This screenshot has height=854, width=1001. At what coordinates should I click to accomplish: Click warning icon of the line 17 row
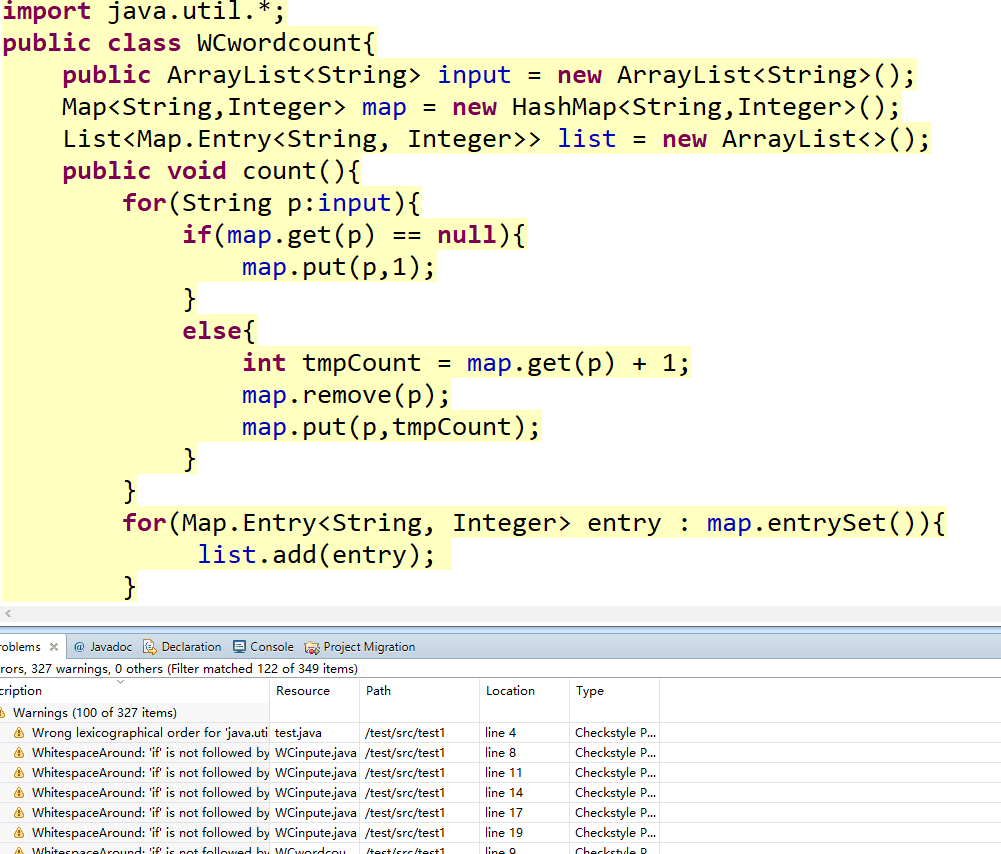(x=19, y=813)
